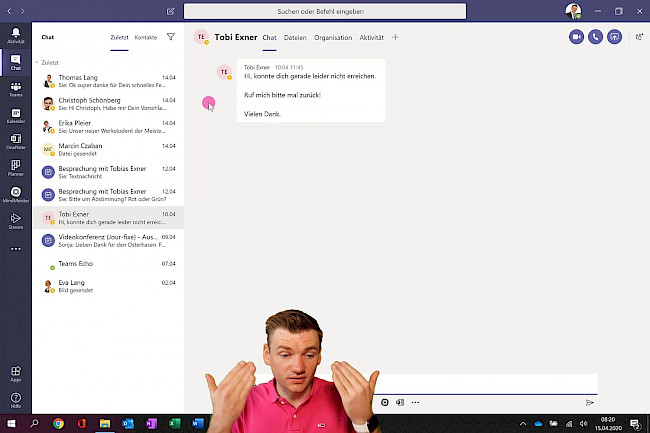Open the profile picture menu

point(573,11)
